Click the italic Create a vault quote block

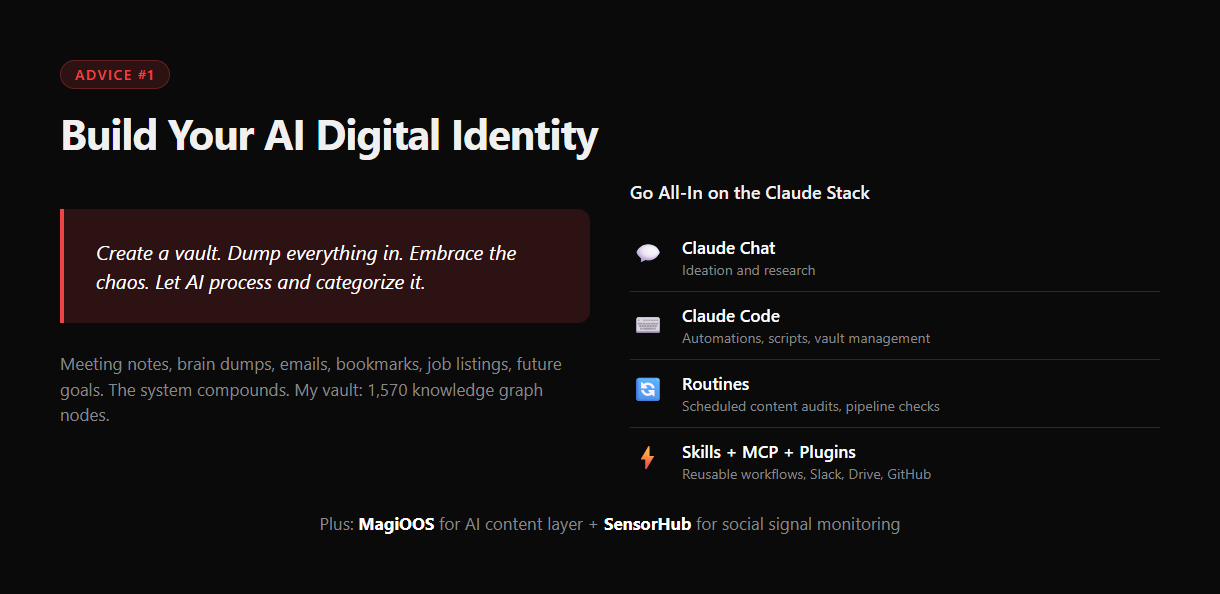click(325, 266)
